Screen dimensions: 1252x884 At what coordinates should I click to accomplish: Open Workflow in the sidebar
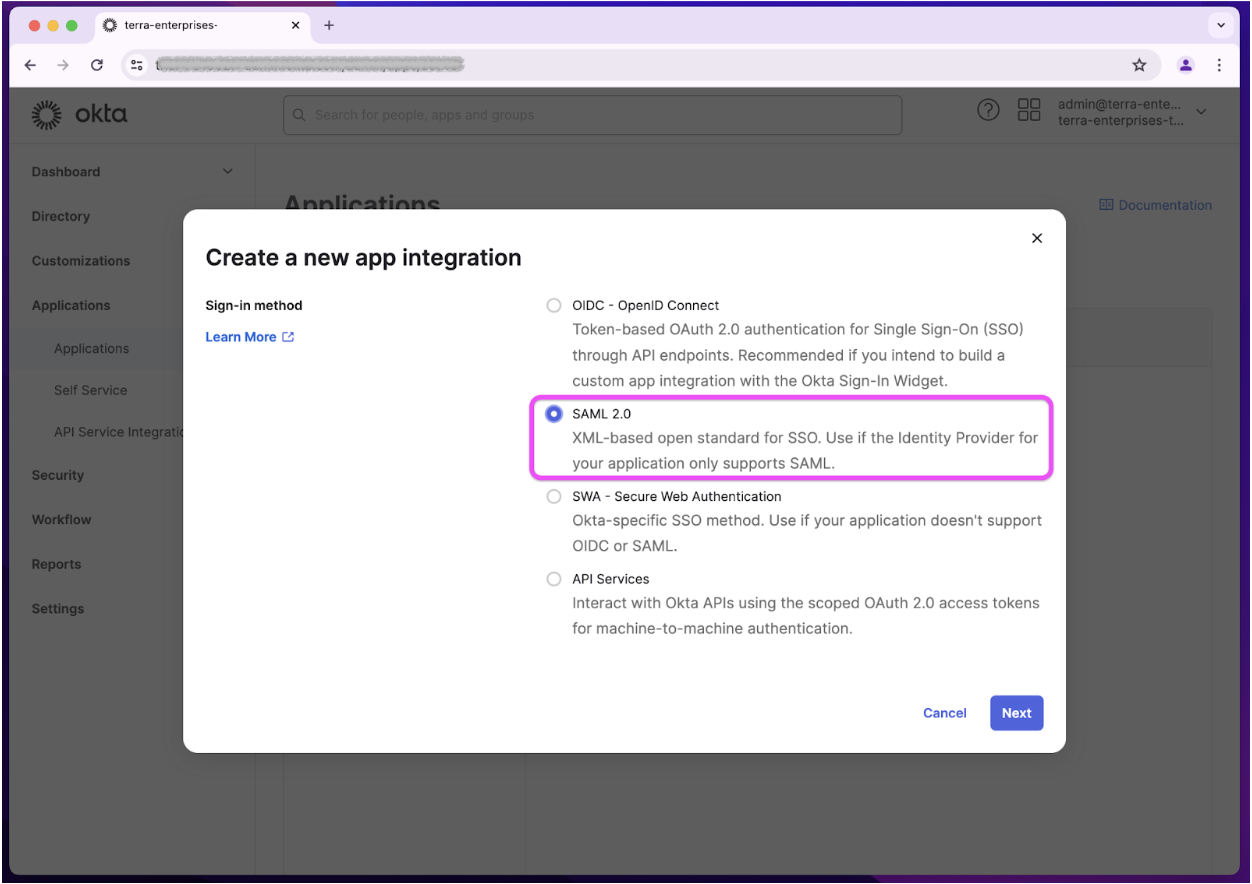[x=61, y=520]
